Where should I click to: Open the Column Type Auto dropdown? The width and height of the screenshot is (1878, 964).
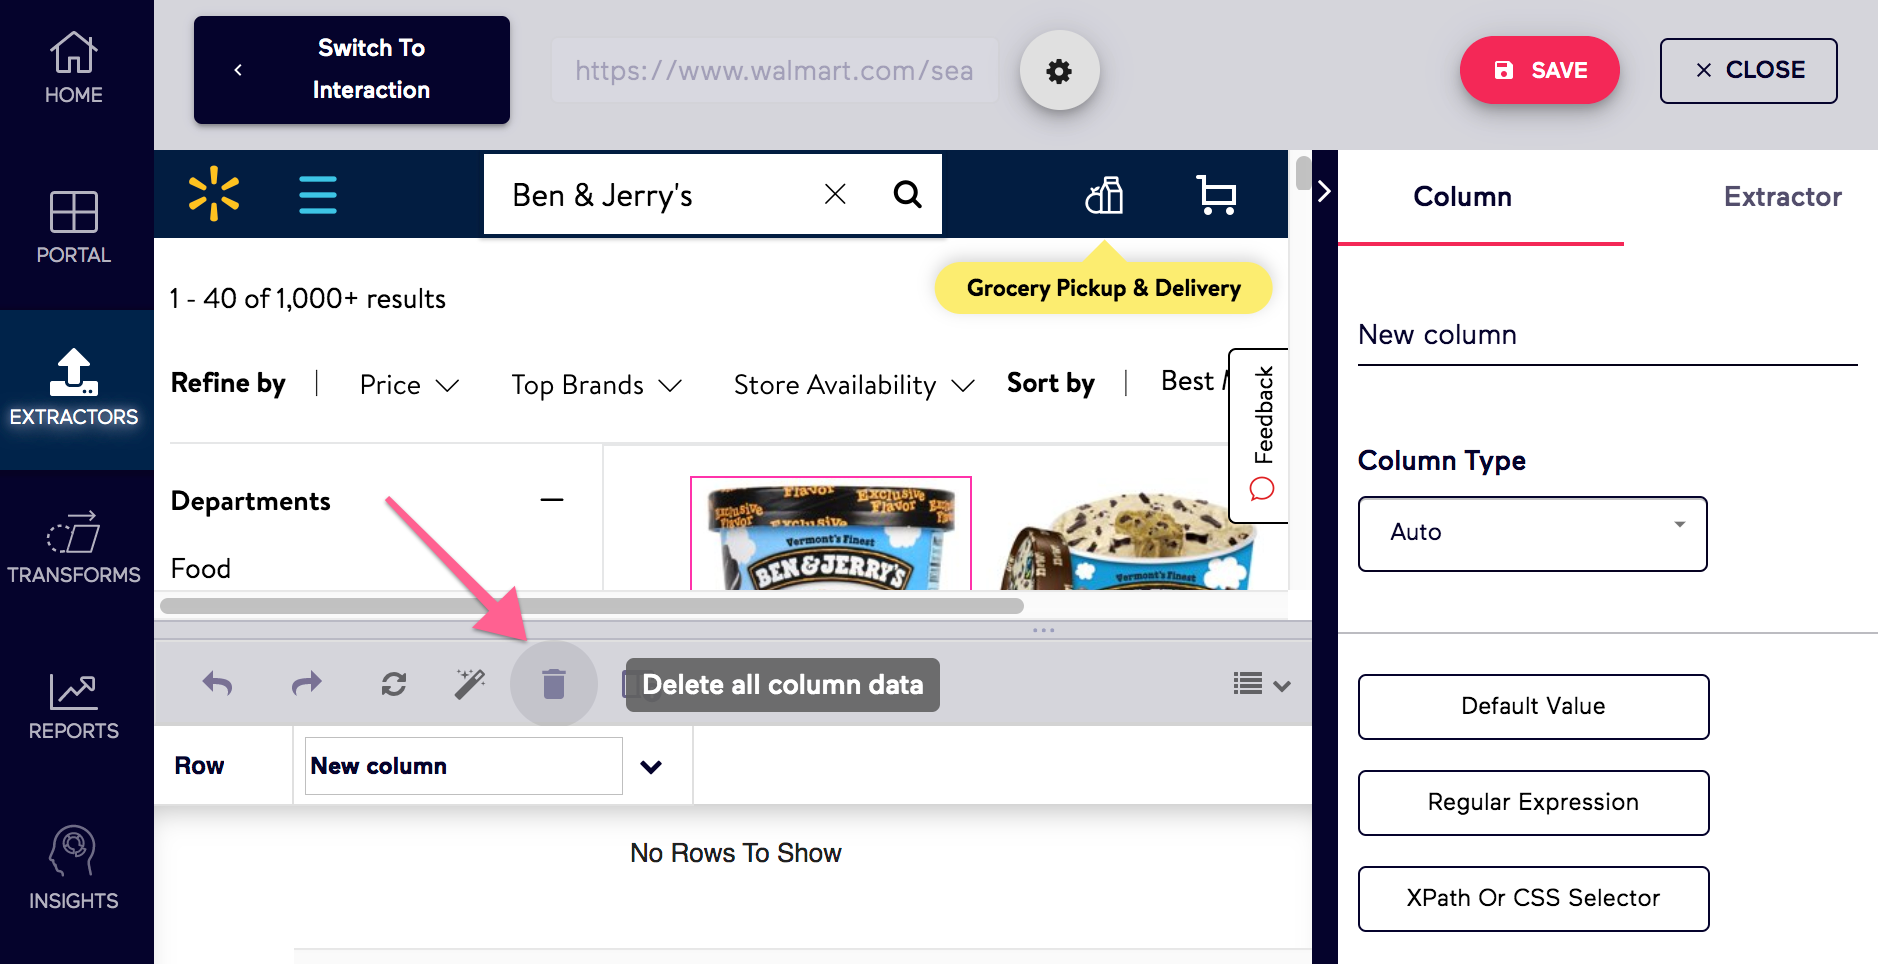point(1532,533)
